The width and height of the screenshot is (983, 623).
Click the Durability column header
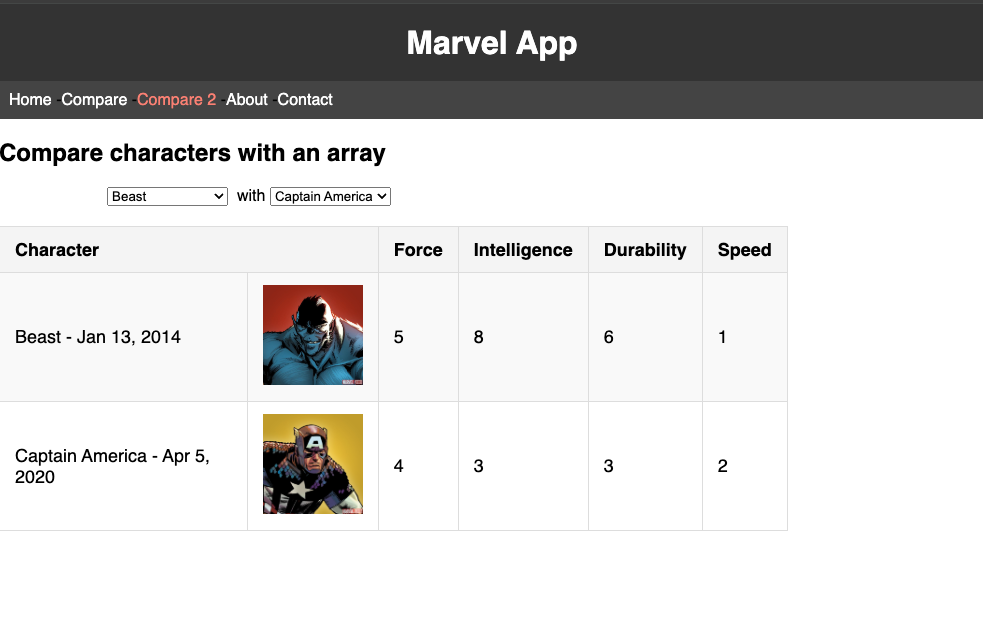pos(645,250)
